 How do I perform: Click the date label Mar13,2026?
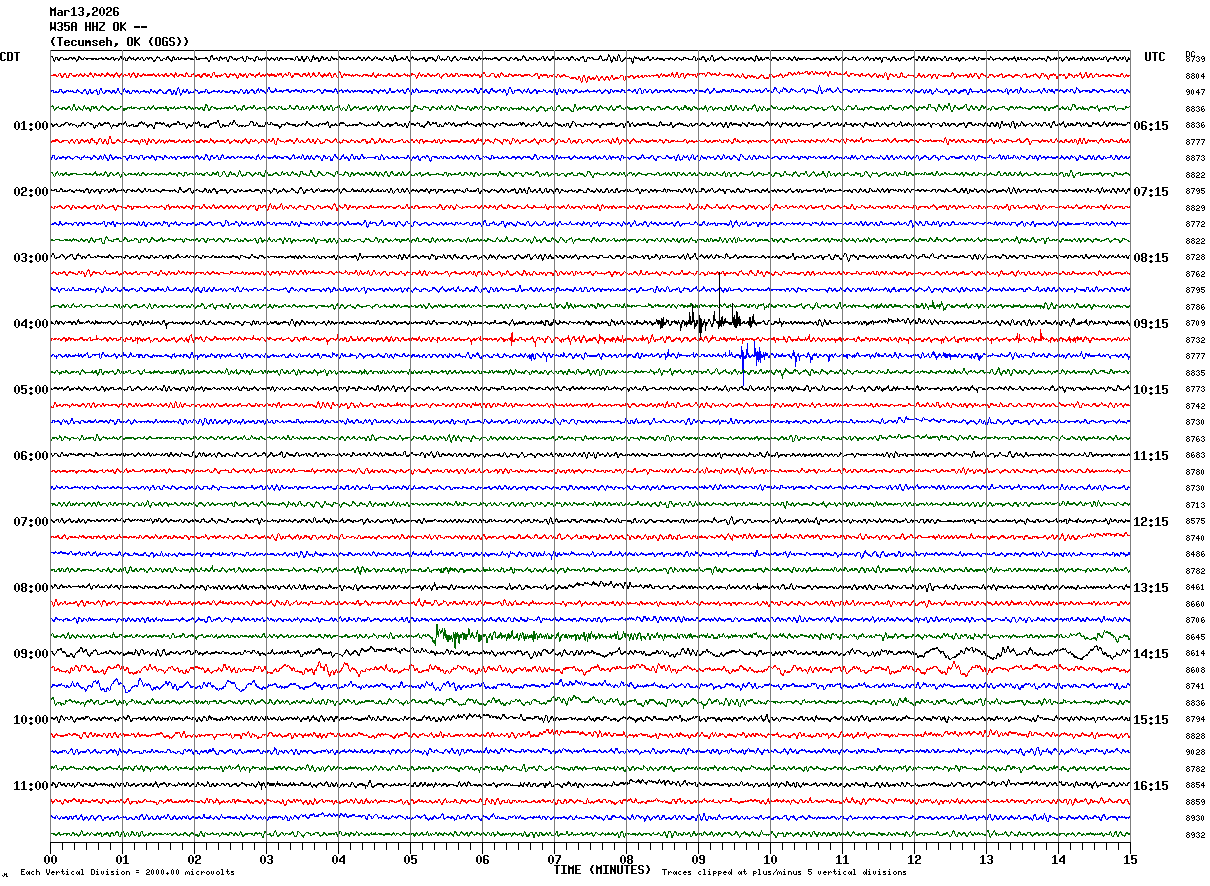pos(84,12)
